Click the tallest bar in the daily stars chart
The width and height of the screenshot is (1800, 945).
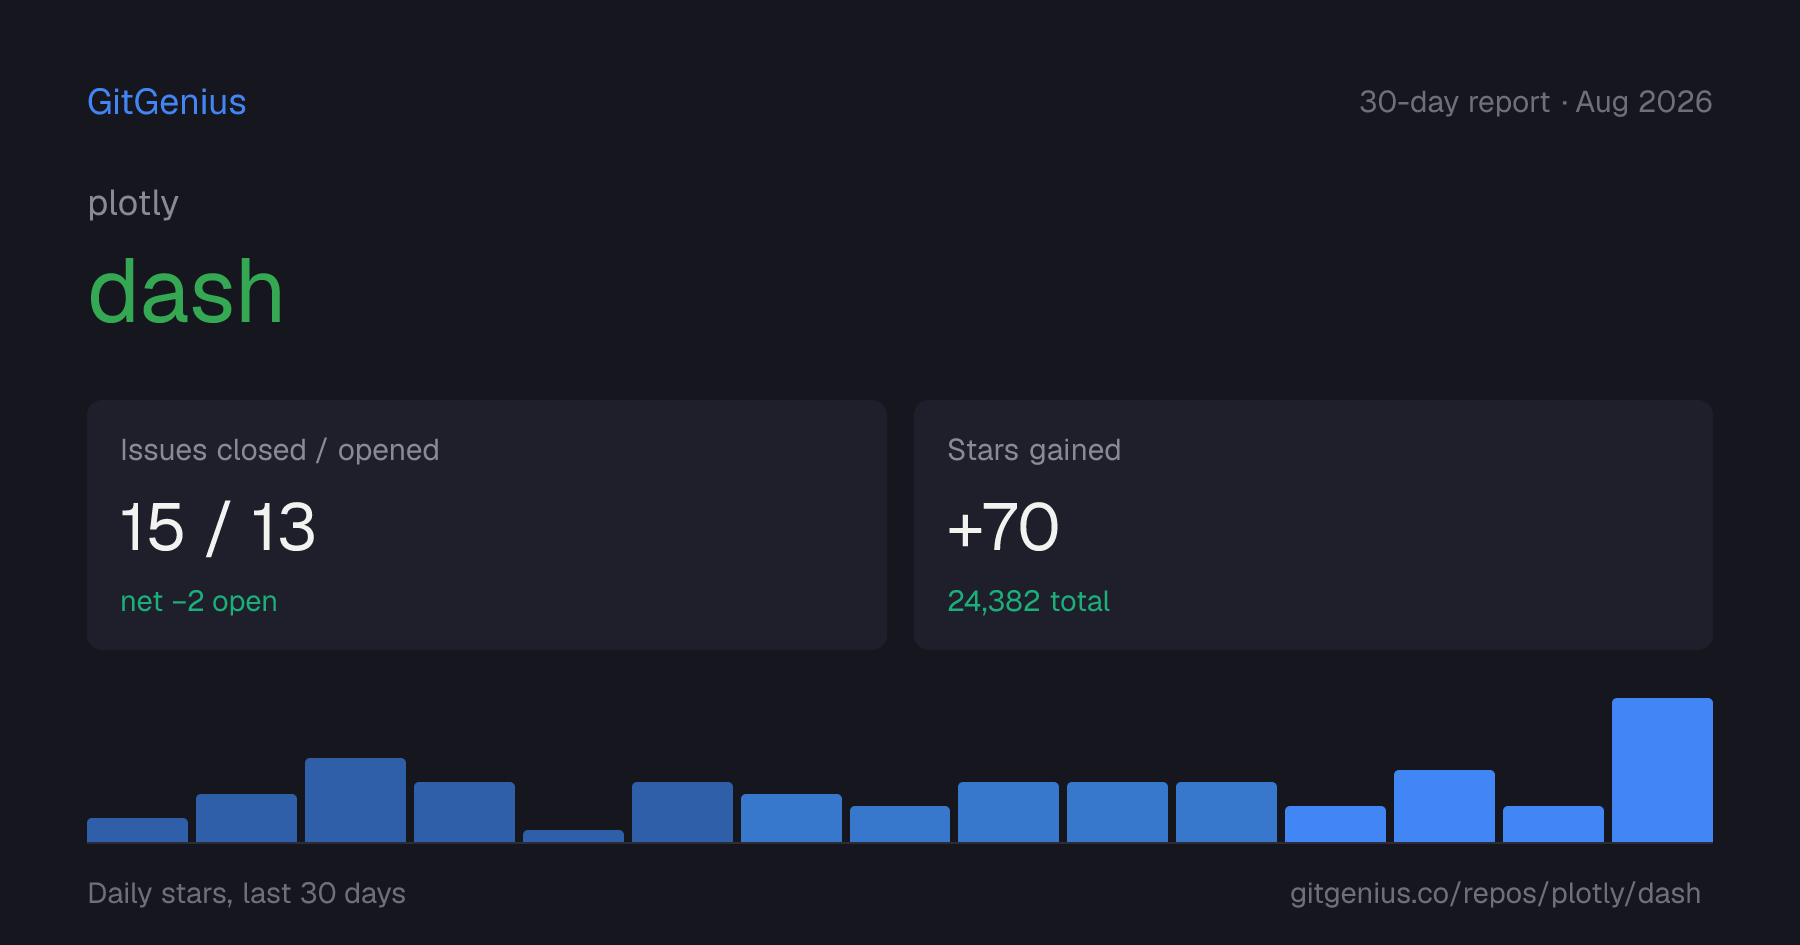pyautogui.click(x=1662, y=770)
